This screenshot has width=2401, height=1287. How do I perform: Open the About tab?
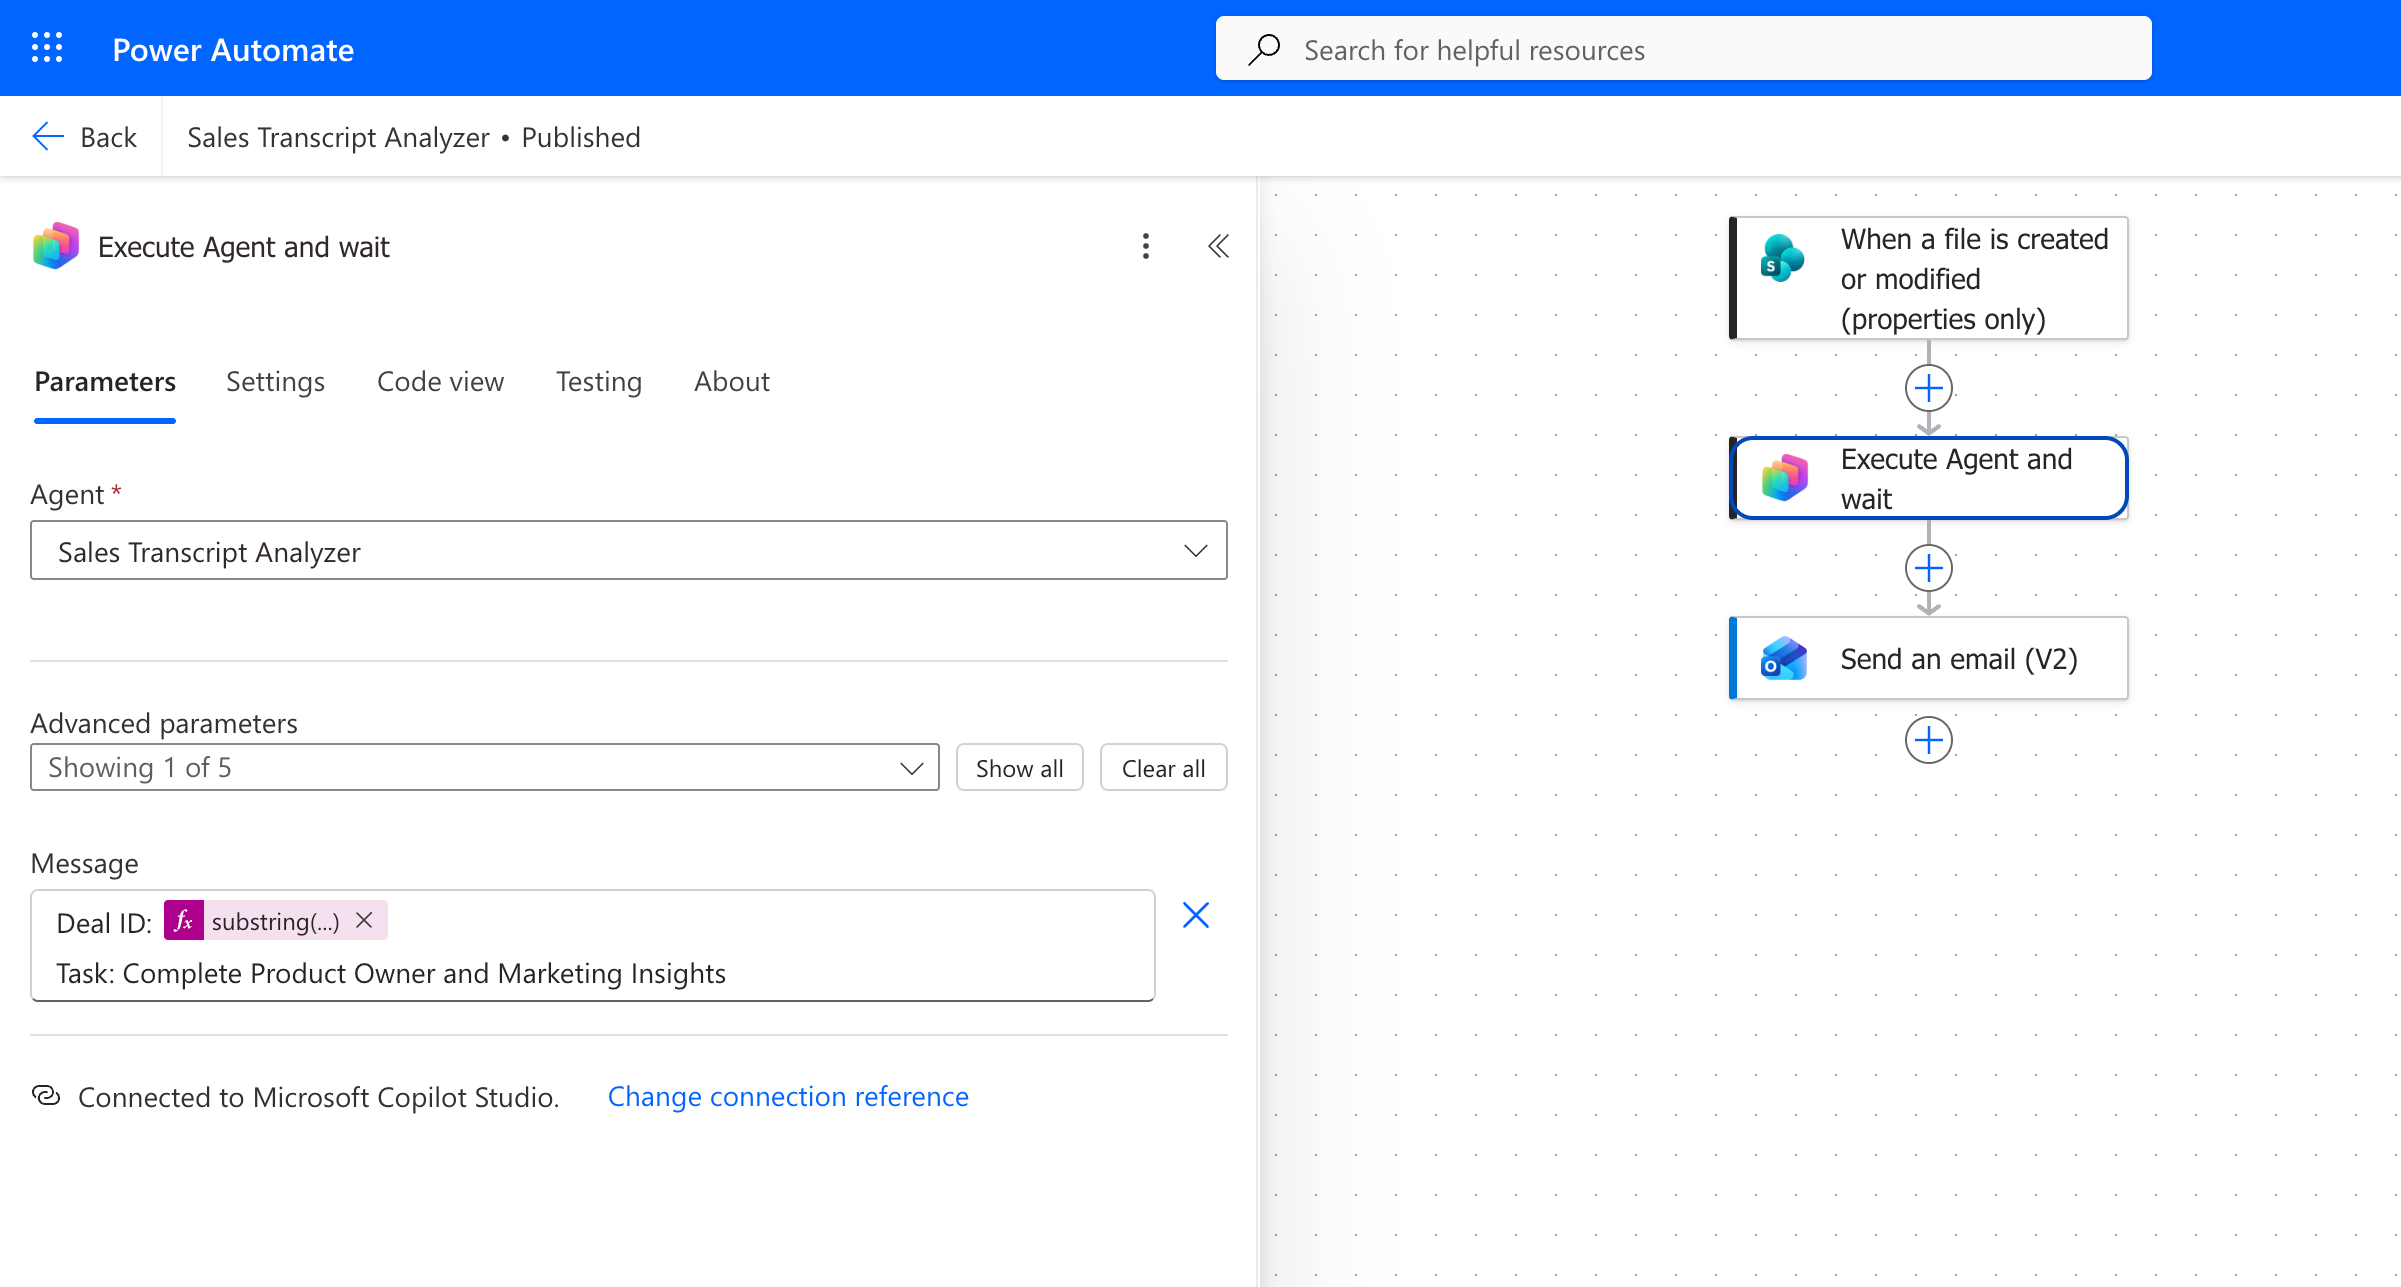(732, 381)
